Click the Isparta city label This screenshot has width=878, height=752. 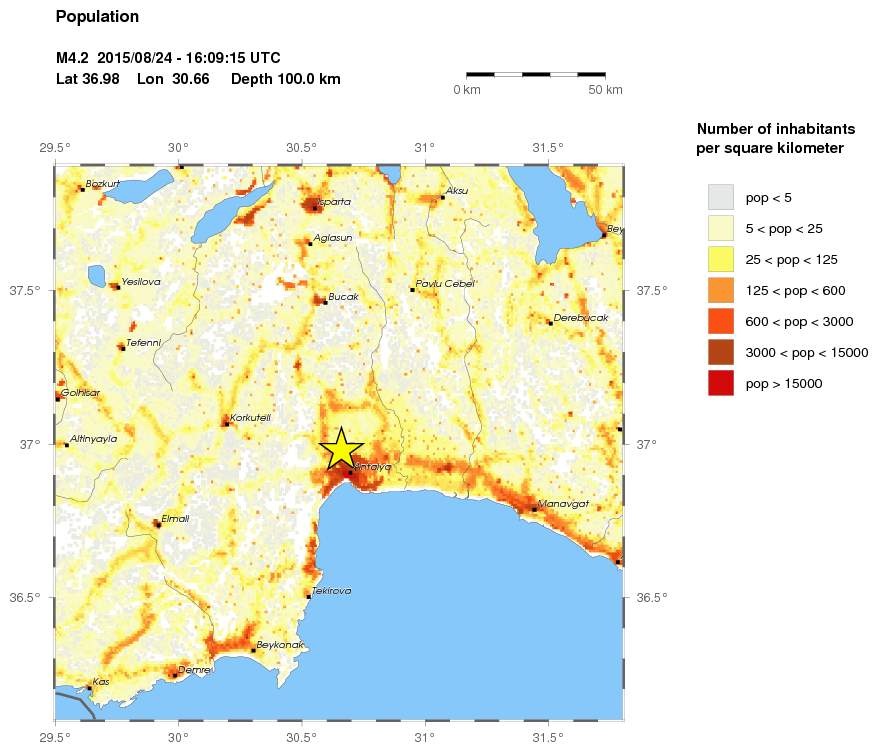[334, 202]
